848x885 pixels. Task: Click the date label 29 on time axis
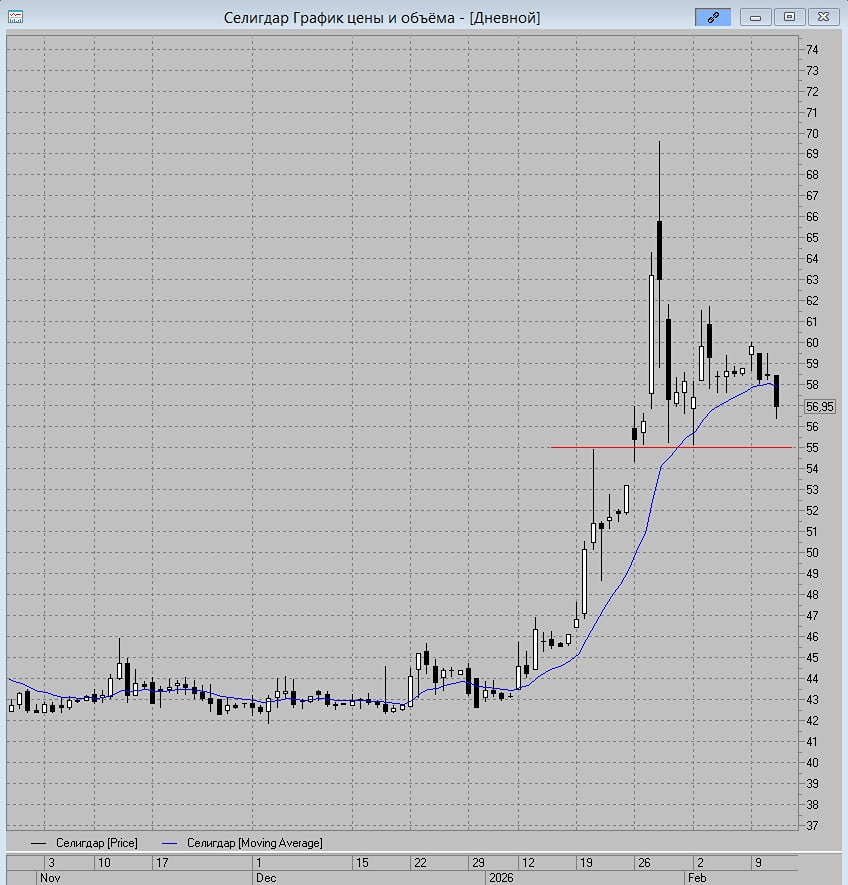pyautogui.click(x=478, y=862)
